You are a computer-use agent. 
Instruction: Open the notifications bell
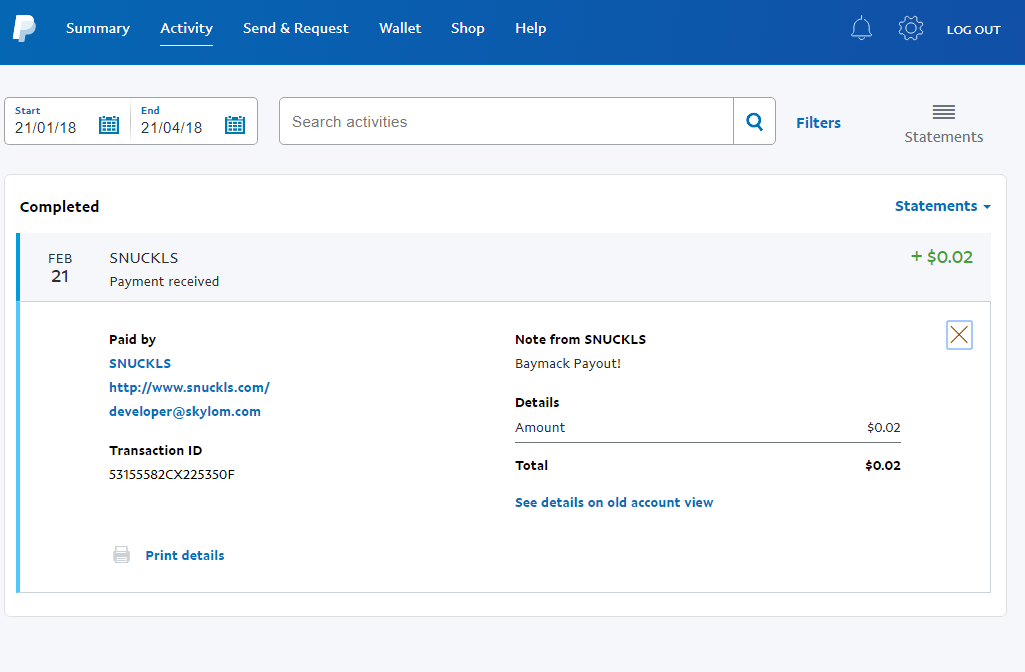(861, 28)
